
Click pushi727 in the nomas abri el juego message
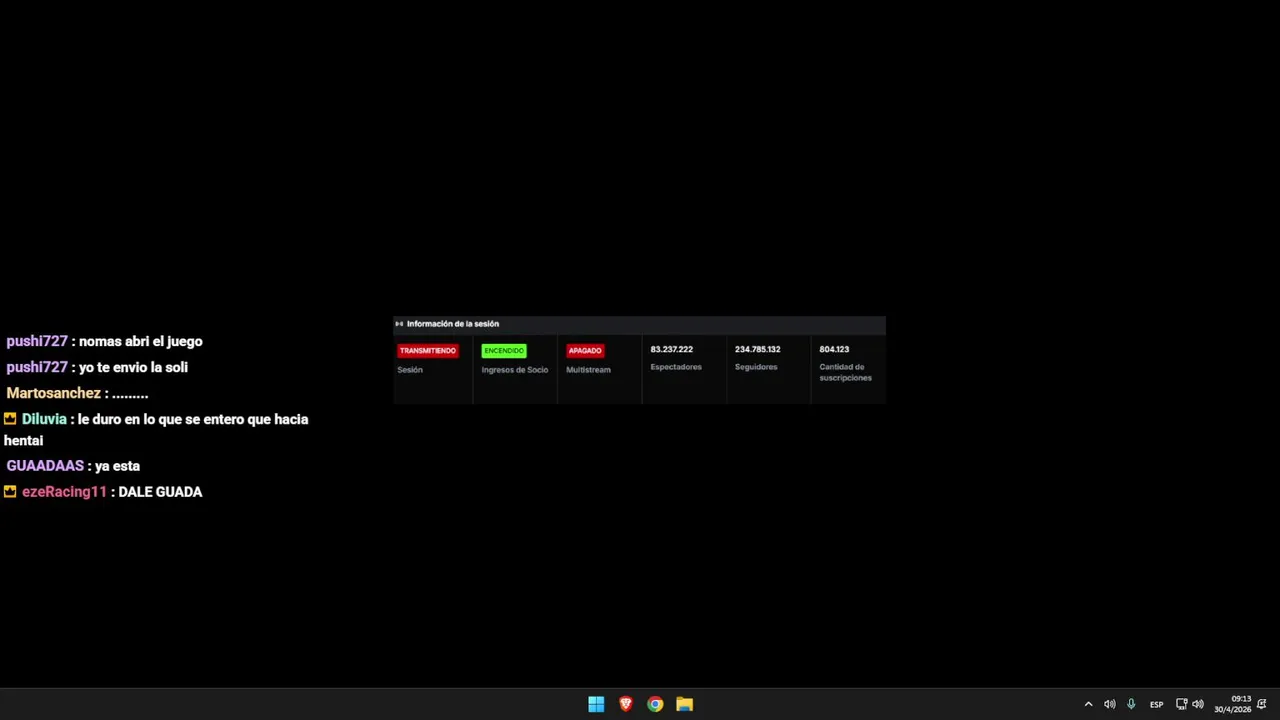point(37,341)
